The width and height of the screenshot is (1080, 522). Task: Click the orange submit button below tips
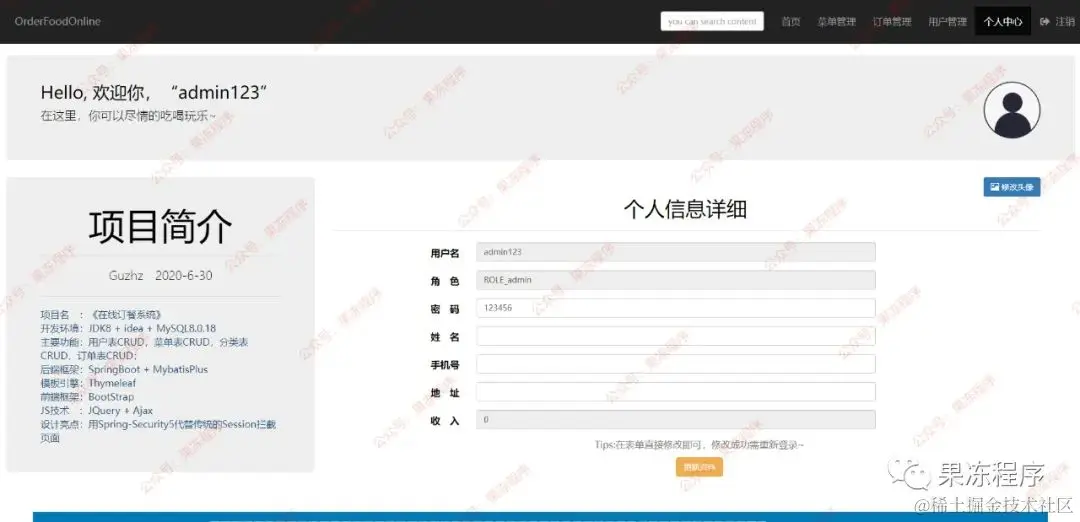[x=699, y=467]
